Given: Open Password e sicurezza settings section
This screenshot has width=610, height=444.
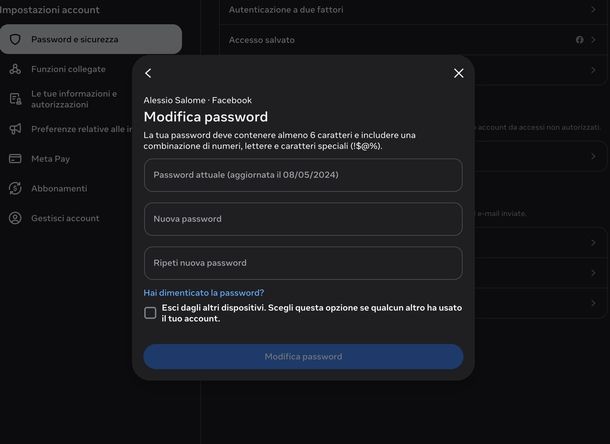Looking at the screenshot, I should pos(91,39).
